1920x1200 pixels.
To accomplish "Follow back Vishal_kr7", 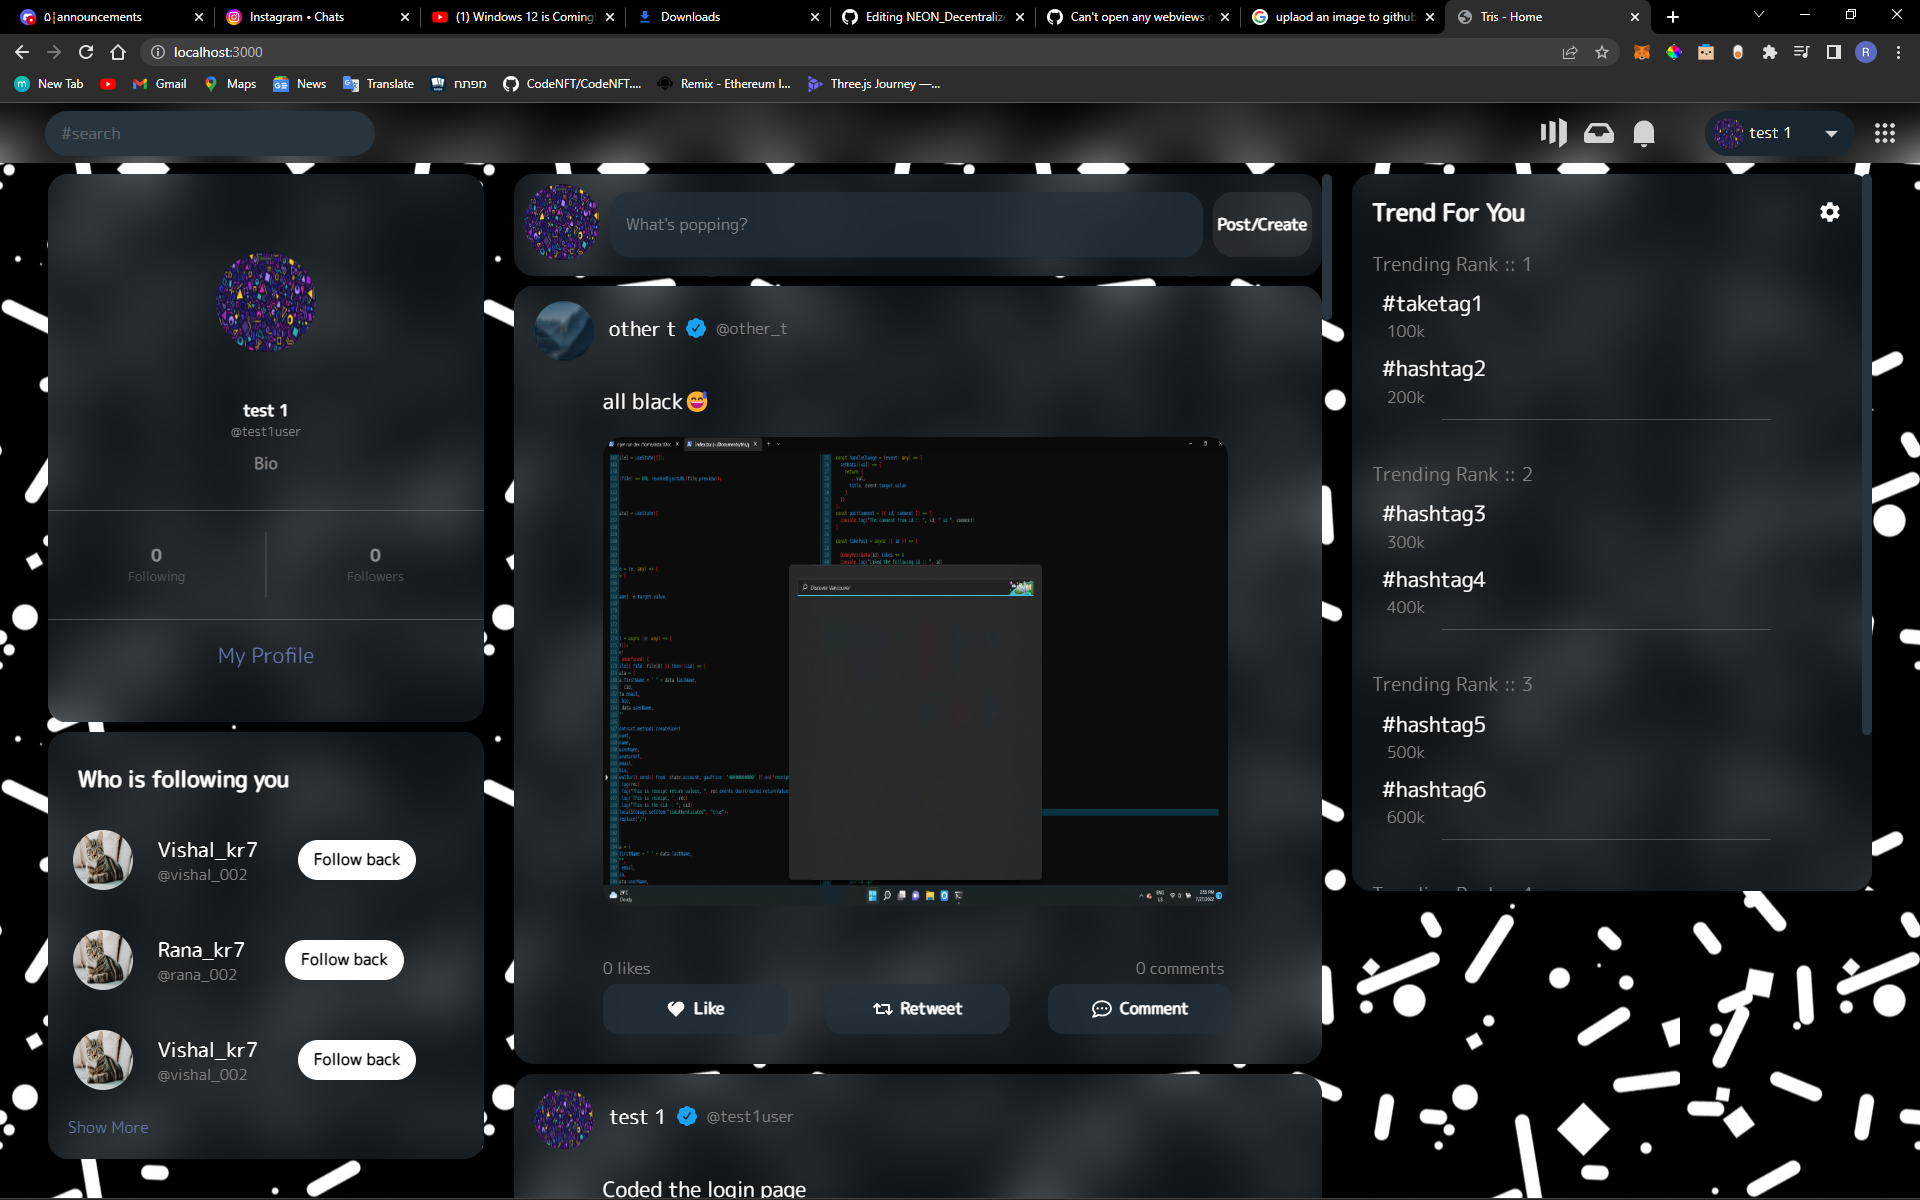I will [x=356, y=859].
